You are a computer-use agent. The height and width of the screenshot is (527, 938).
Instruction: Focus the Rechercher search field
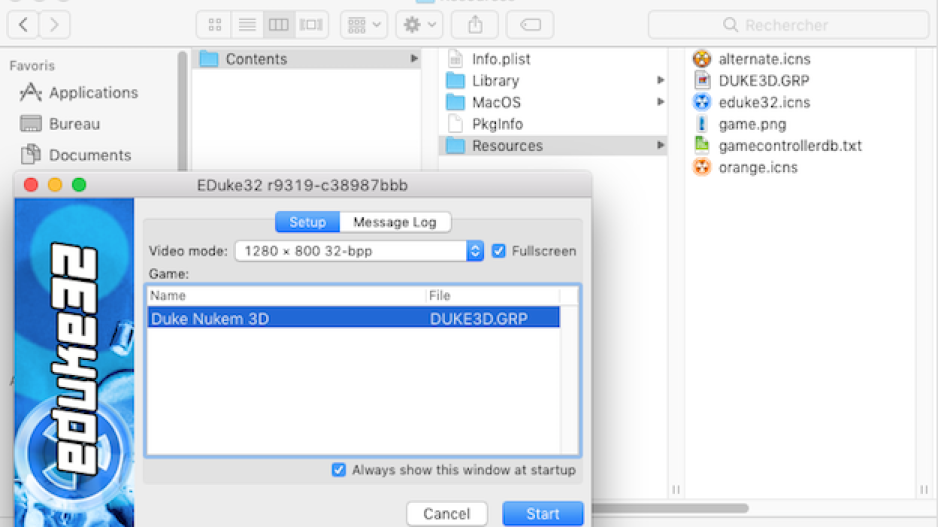coord(788,25)
